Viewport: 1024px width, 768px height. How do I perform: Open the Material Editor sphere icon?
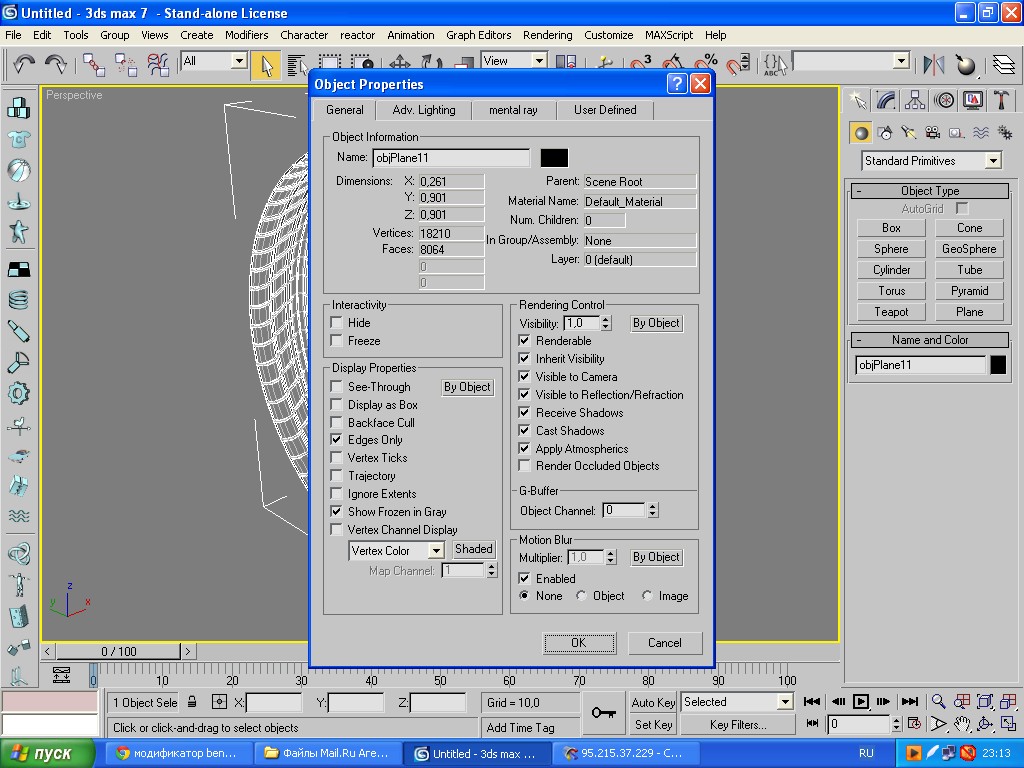[965, 64]
